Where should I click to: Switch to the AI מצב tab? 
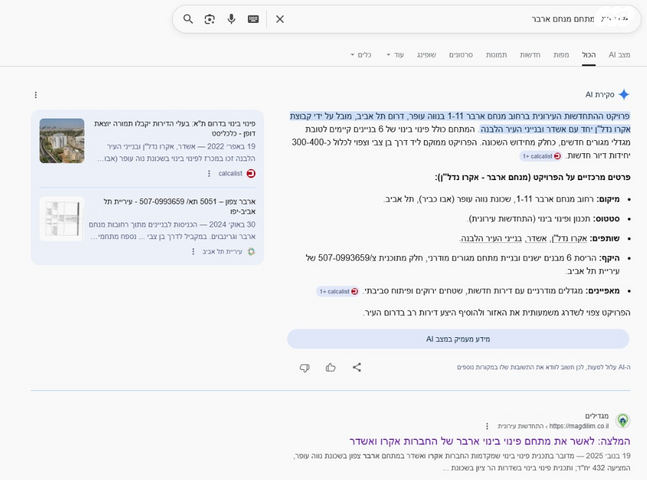619,54
